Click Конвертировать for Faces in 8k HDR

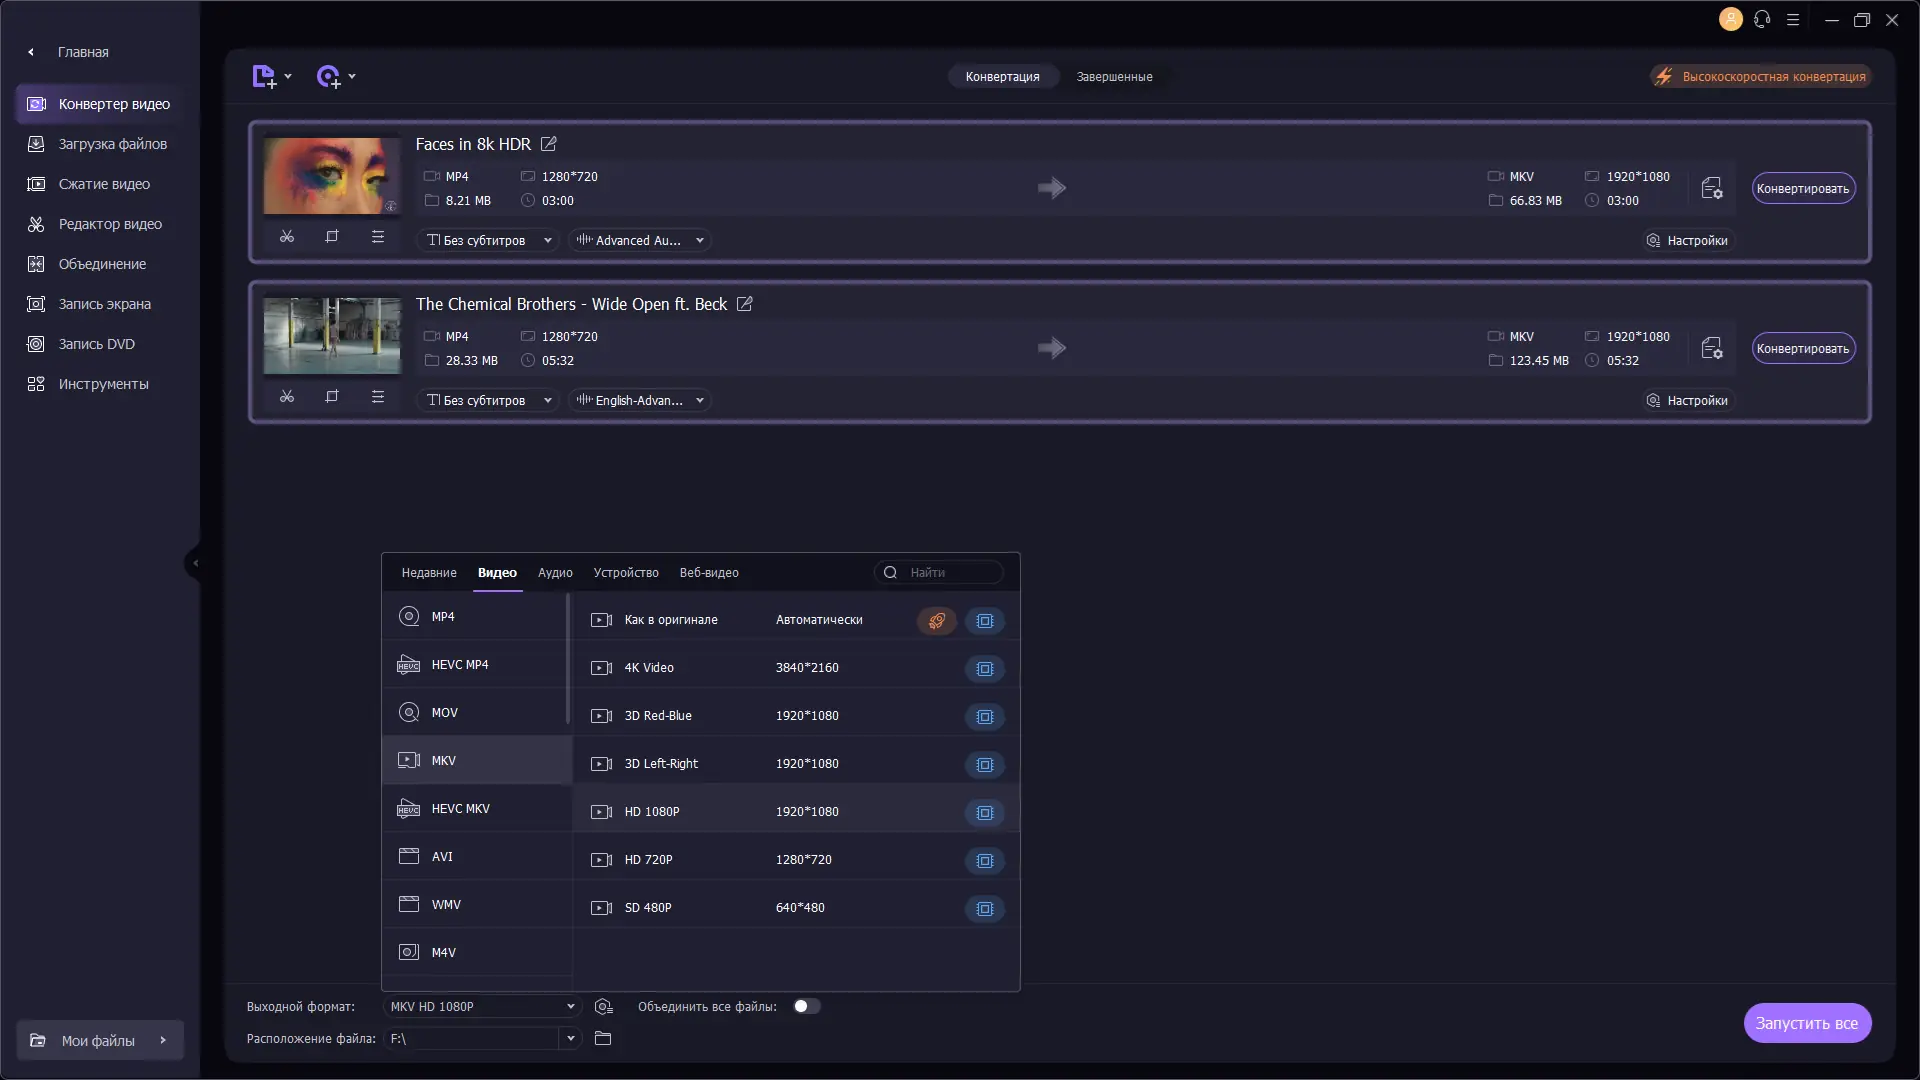(x=1802, y=189)
